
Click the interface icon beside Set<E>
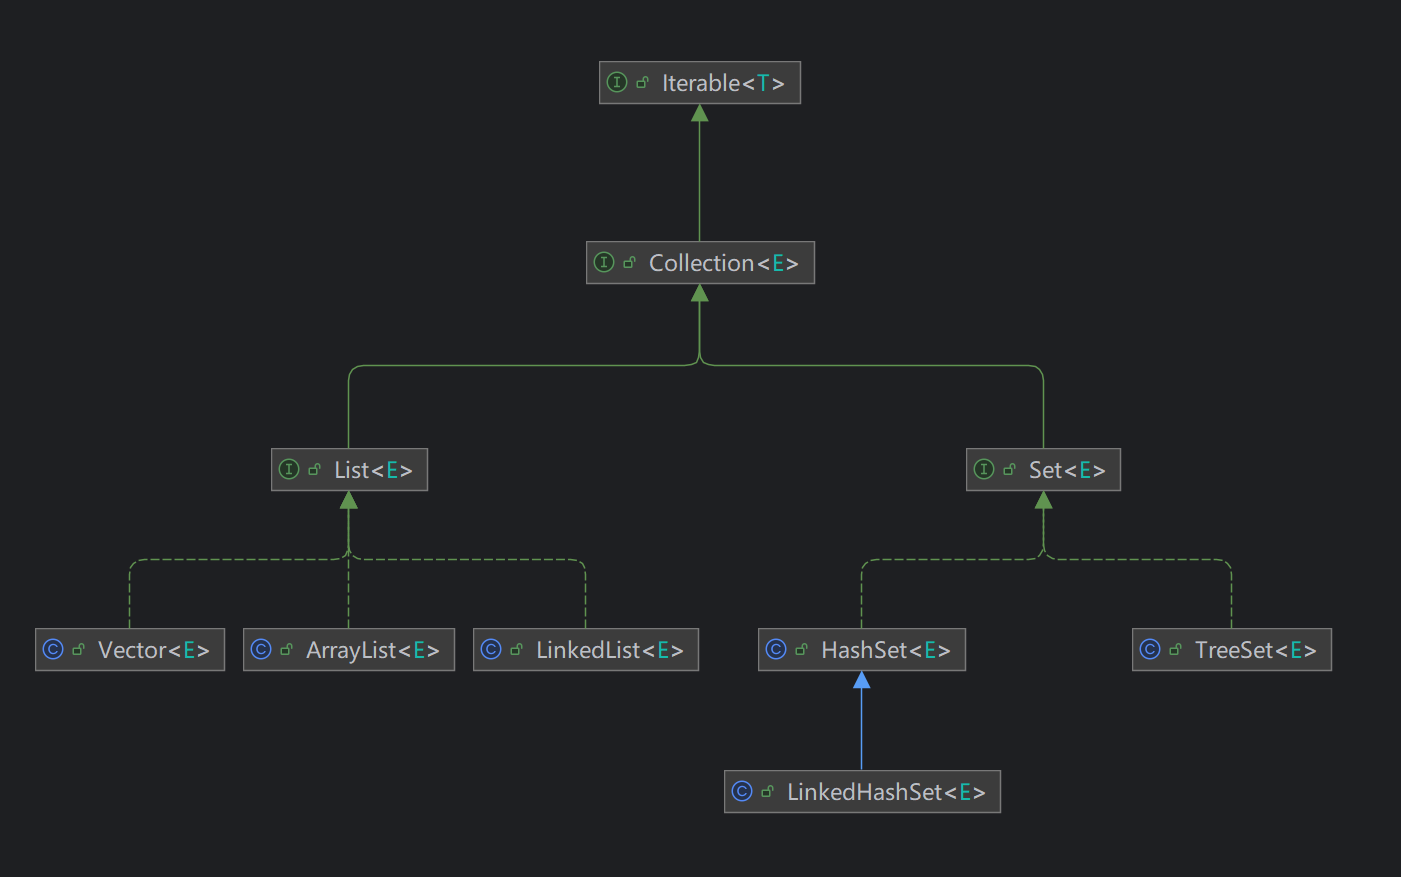984,470
